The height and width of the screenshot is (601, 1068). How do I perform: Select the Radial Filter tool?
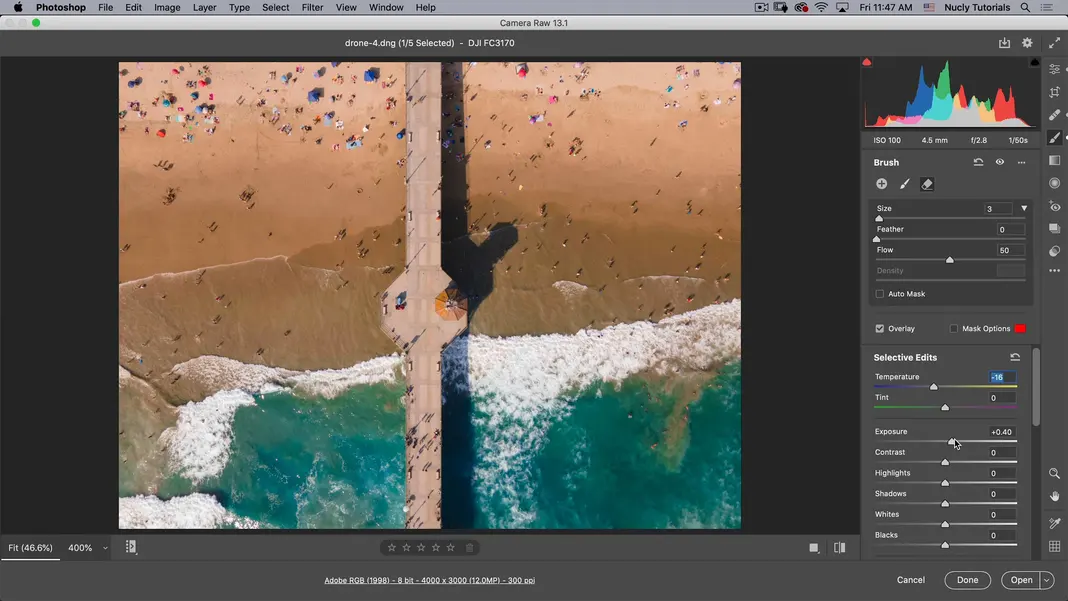[x=1054, y=183]
